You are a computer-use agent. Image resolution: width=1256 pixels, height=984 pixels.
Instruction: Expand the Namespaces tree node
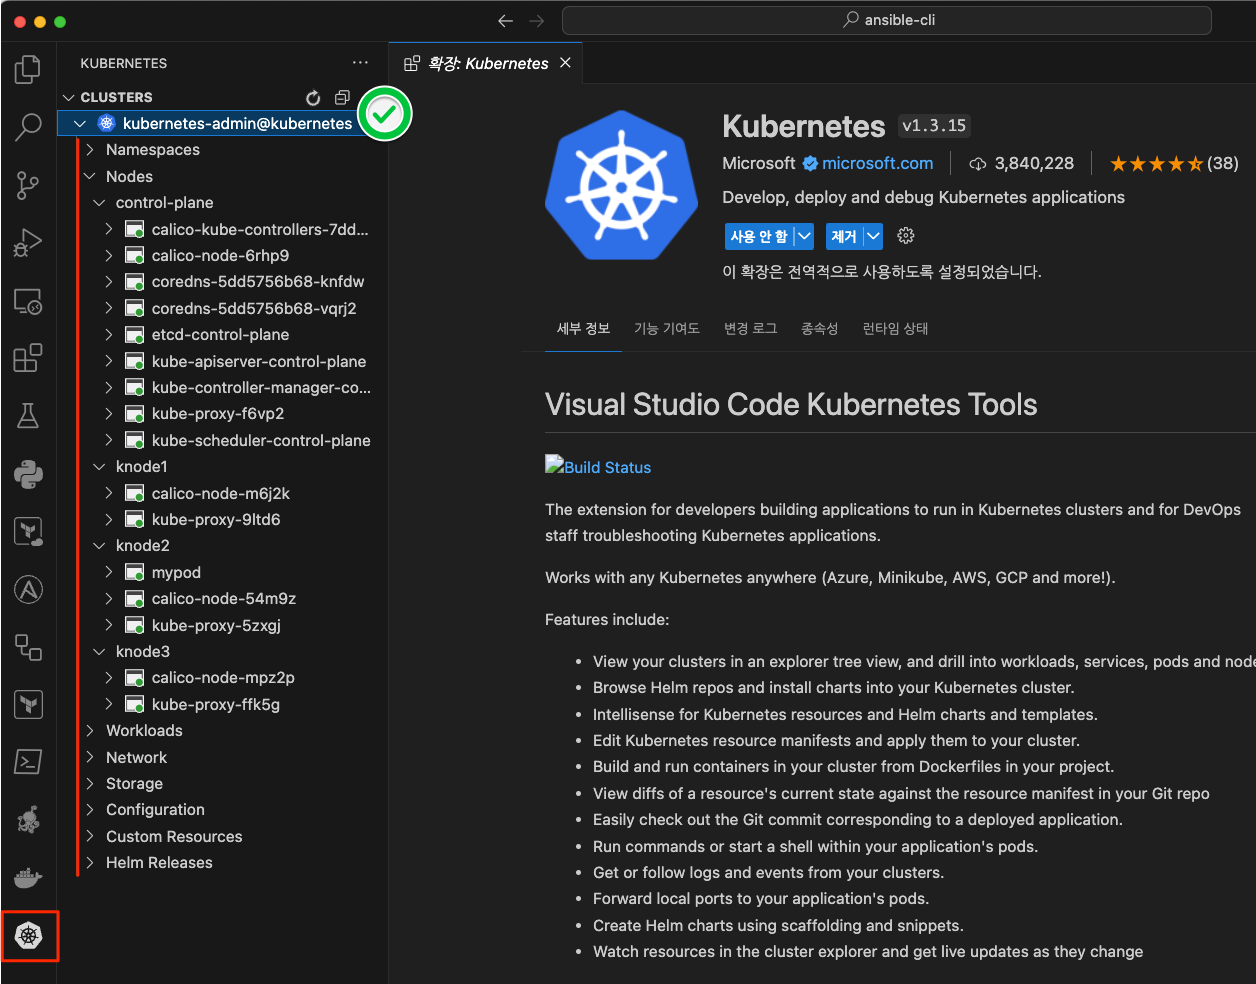coord(90,150)
